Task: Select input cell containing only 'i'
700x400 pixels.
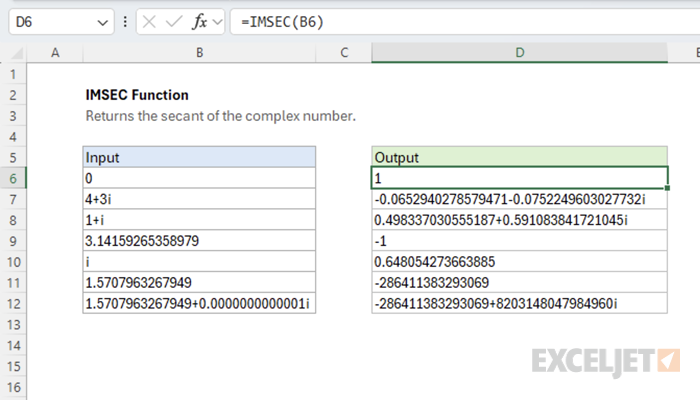Action: pos(199,262)
